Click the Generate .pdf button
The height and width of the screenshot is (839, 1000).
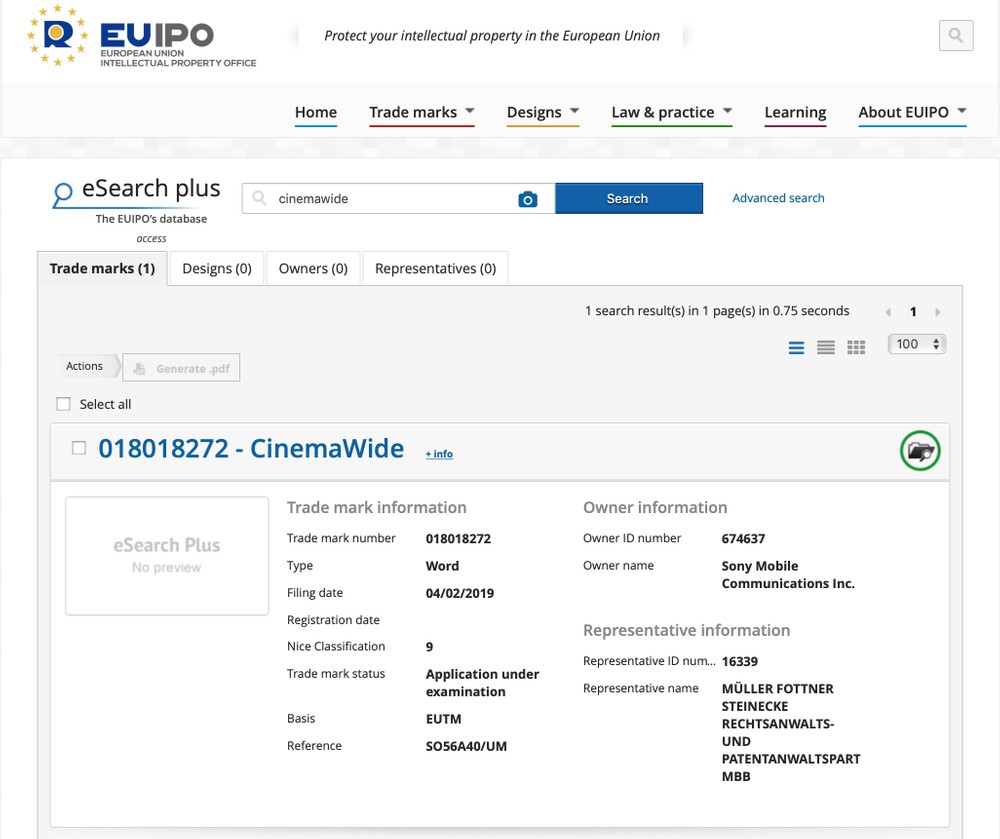181,368
